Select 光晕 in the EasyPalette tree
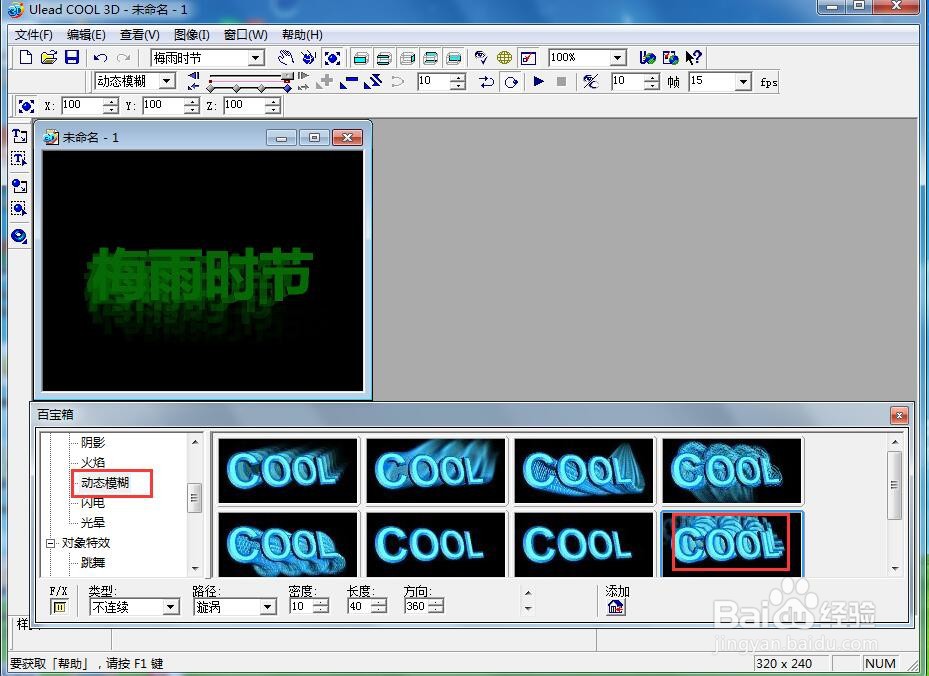The width and height of the screenshot is (929, 676). tap(93, 523)
